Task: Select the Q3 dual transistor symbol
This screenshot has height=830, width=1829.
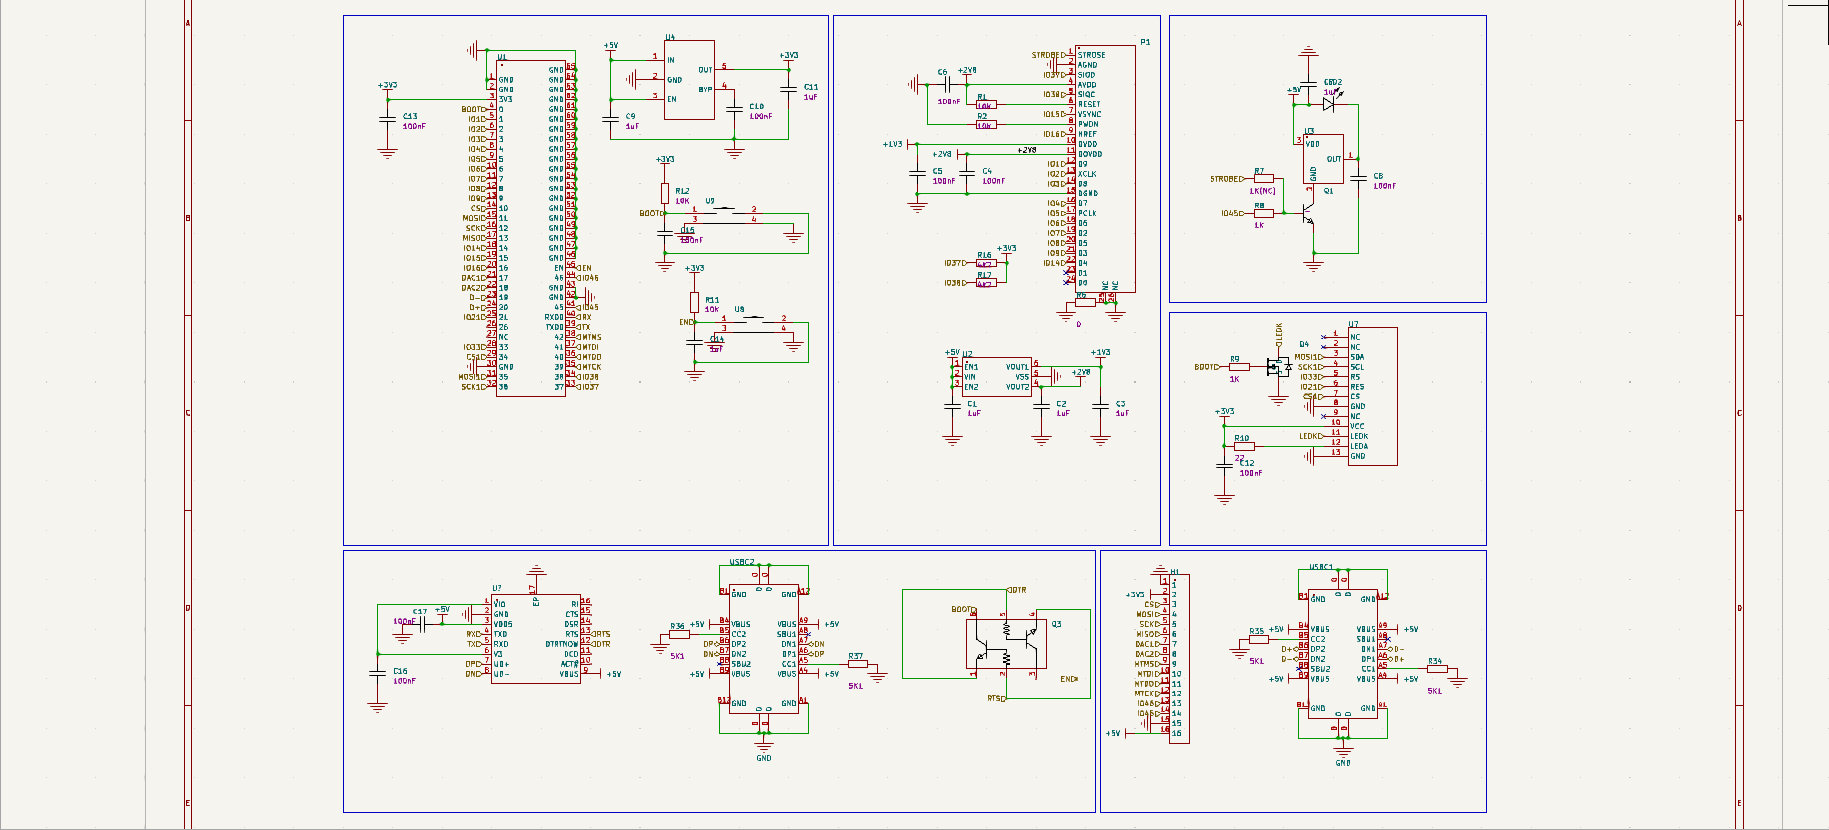Action: tap(1006, 645)
